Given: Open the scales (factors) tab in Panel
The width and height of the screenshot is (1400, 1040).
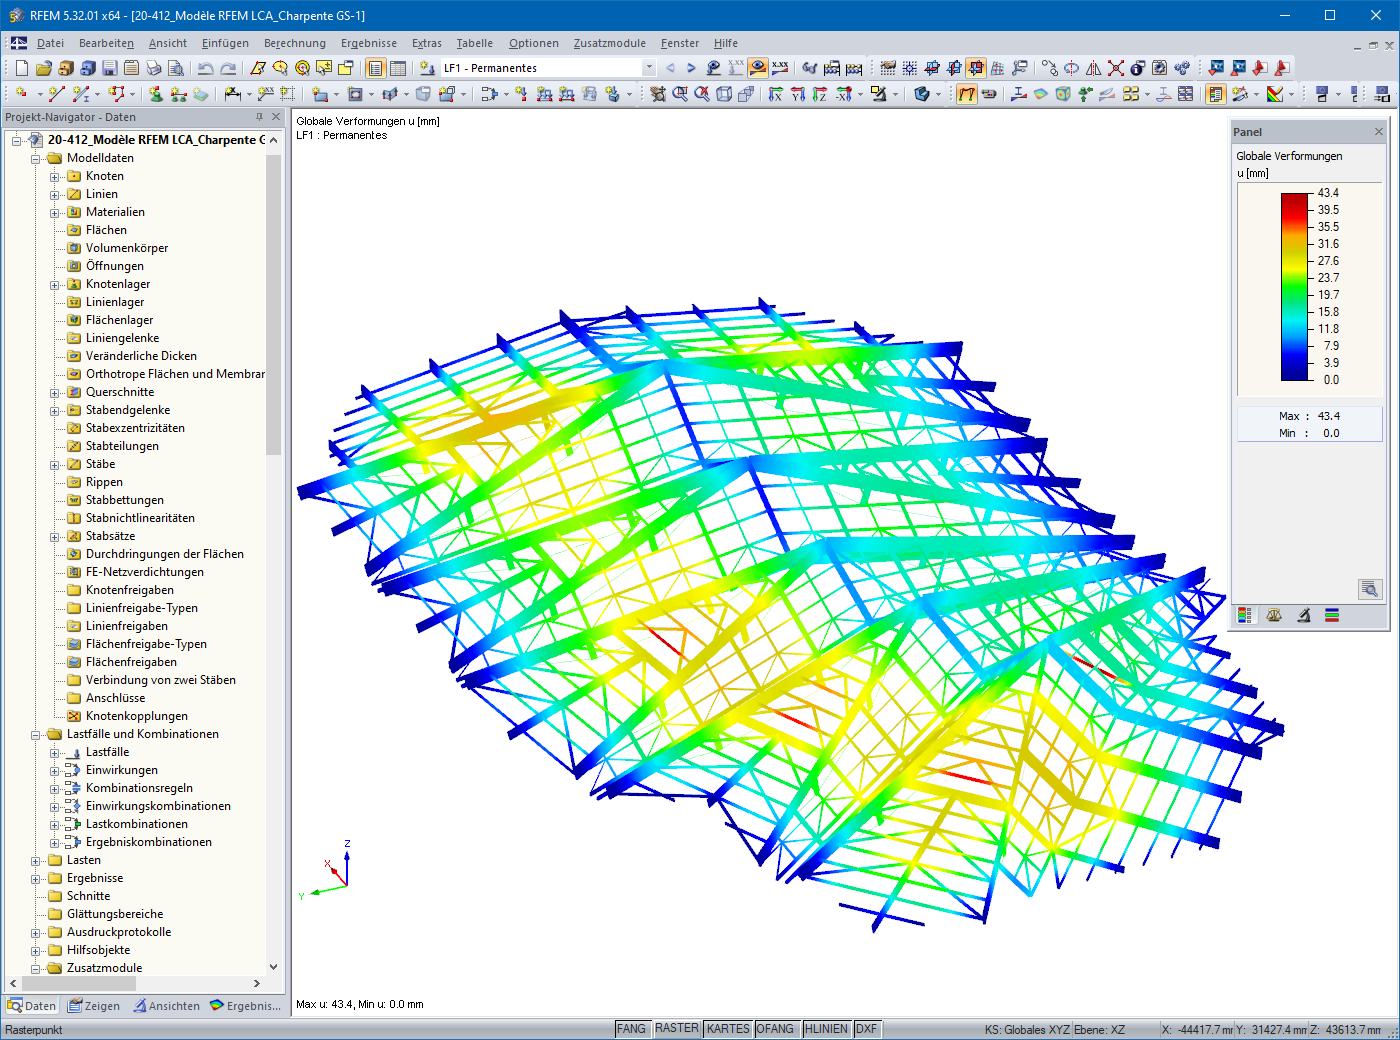Looking at the screenshot, I should pyautogui.click(x=1274, y=616).
